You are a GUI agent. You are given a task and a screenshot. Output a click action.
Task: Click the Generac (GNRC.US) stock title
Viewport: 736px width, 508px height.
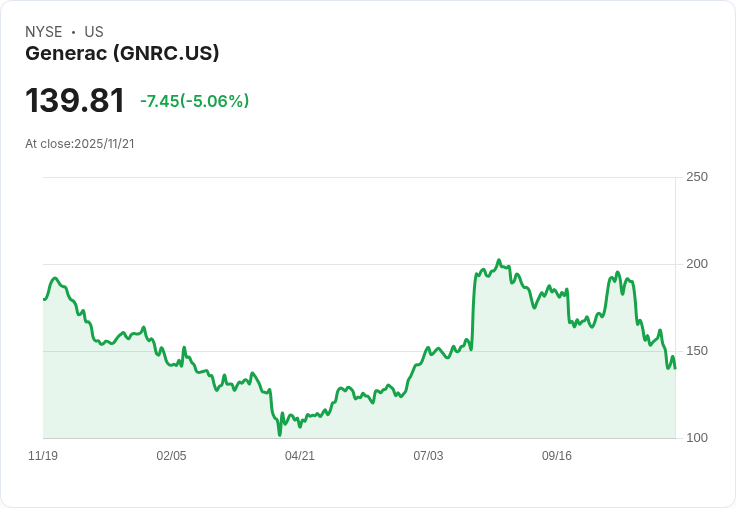tap(122, 54)
